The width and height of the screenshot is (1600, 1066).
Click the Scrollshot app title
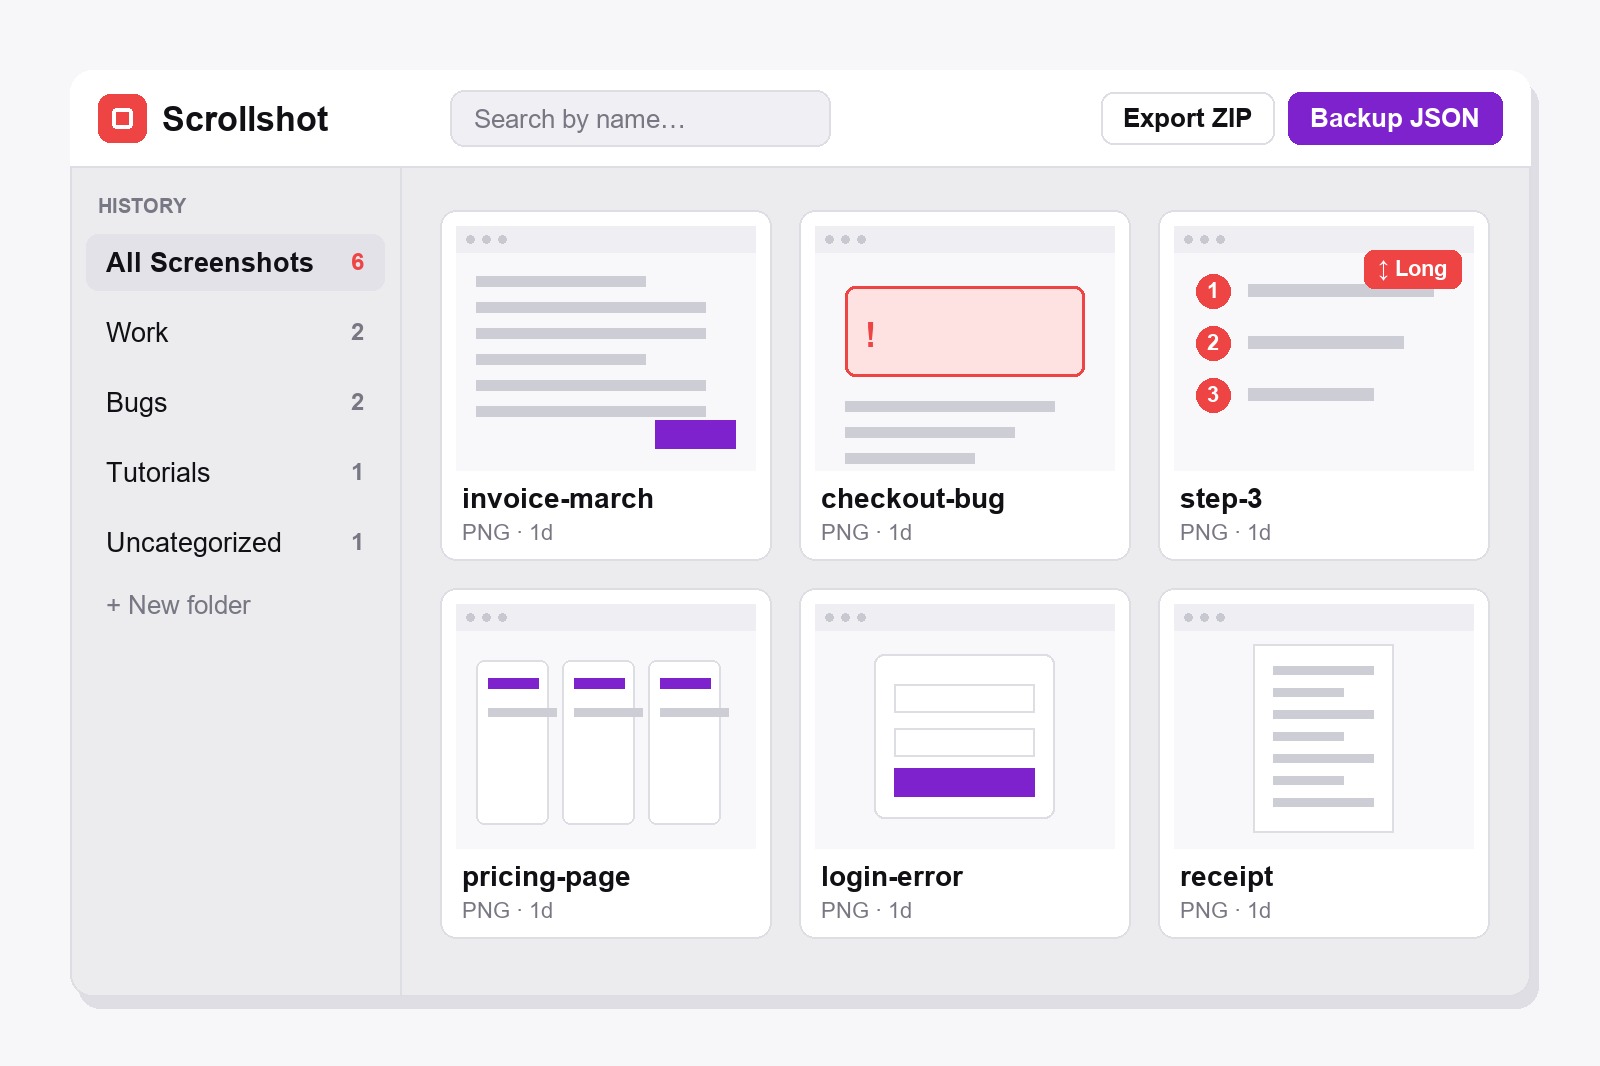pyautogui.click(x=245, y=119)
